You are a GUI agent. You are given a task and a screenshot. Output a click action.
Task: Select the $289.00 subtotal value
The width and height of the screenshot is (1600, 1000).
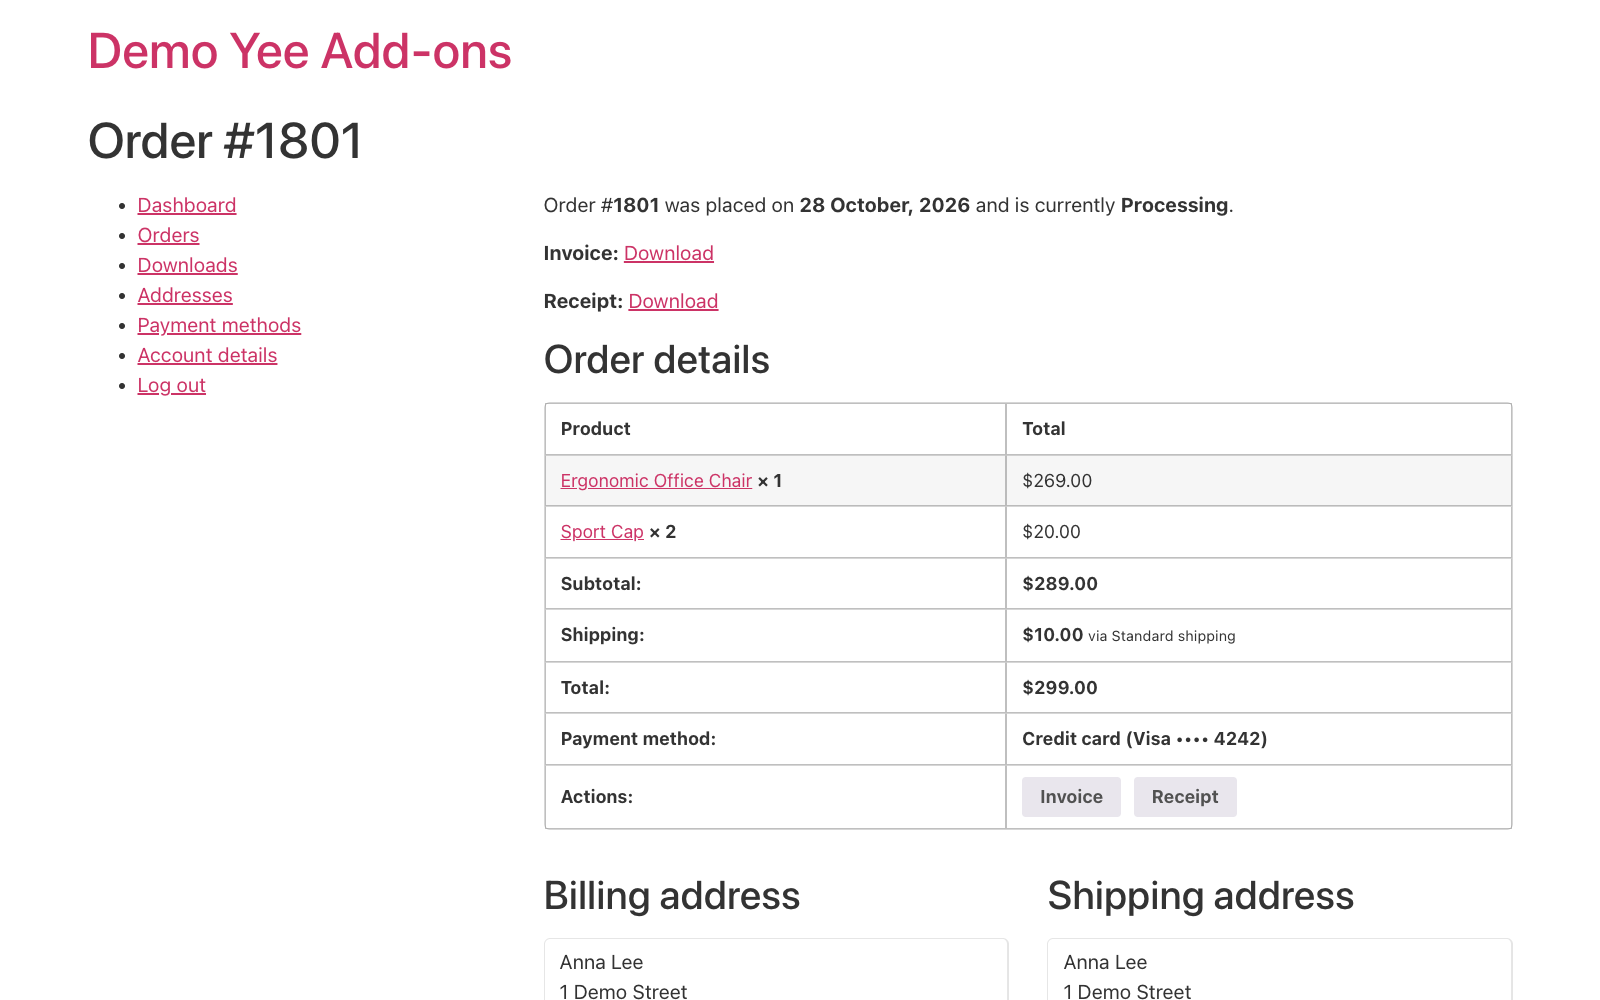pyautogui.click(x=1060, y=584)
